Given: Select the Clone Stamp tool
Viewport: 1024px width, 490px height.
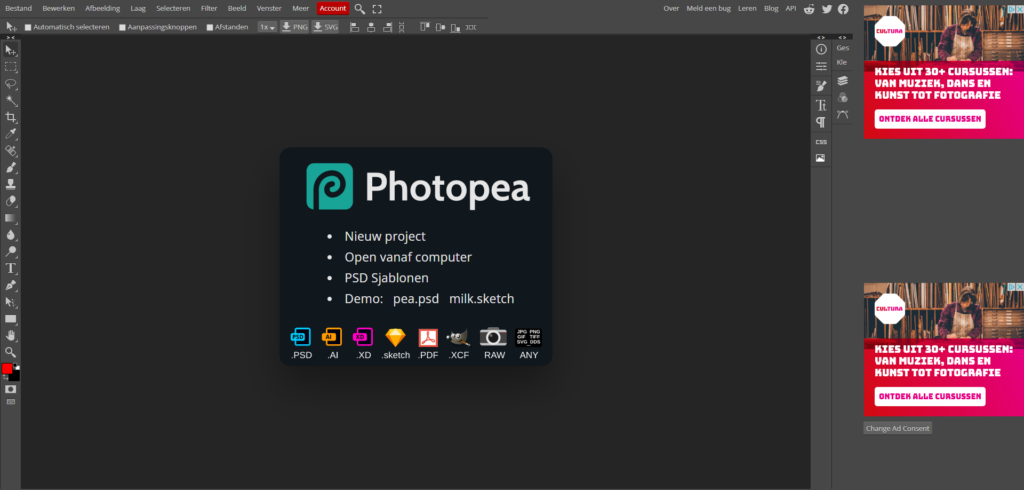Looking at the screenshot, I should [10, 184].
